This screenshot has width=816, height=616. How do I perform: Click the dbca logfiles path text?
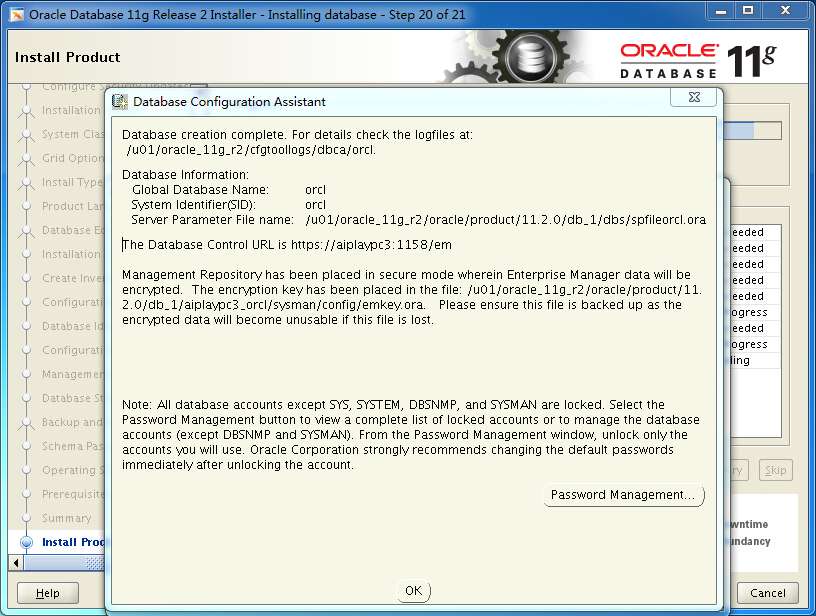pos(251,150)
